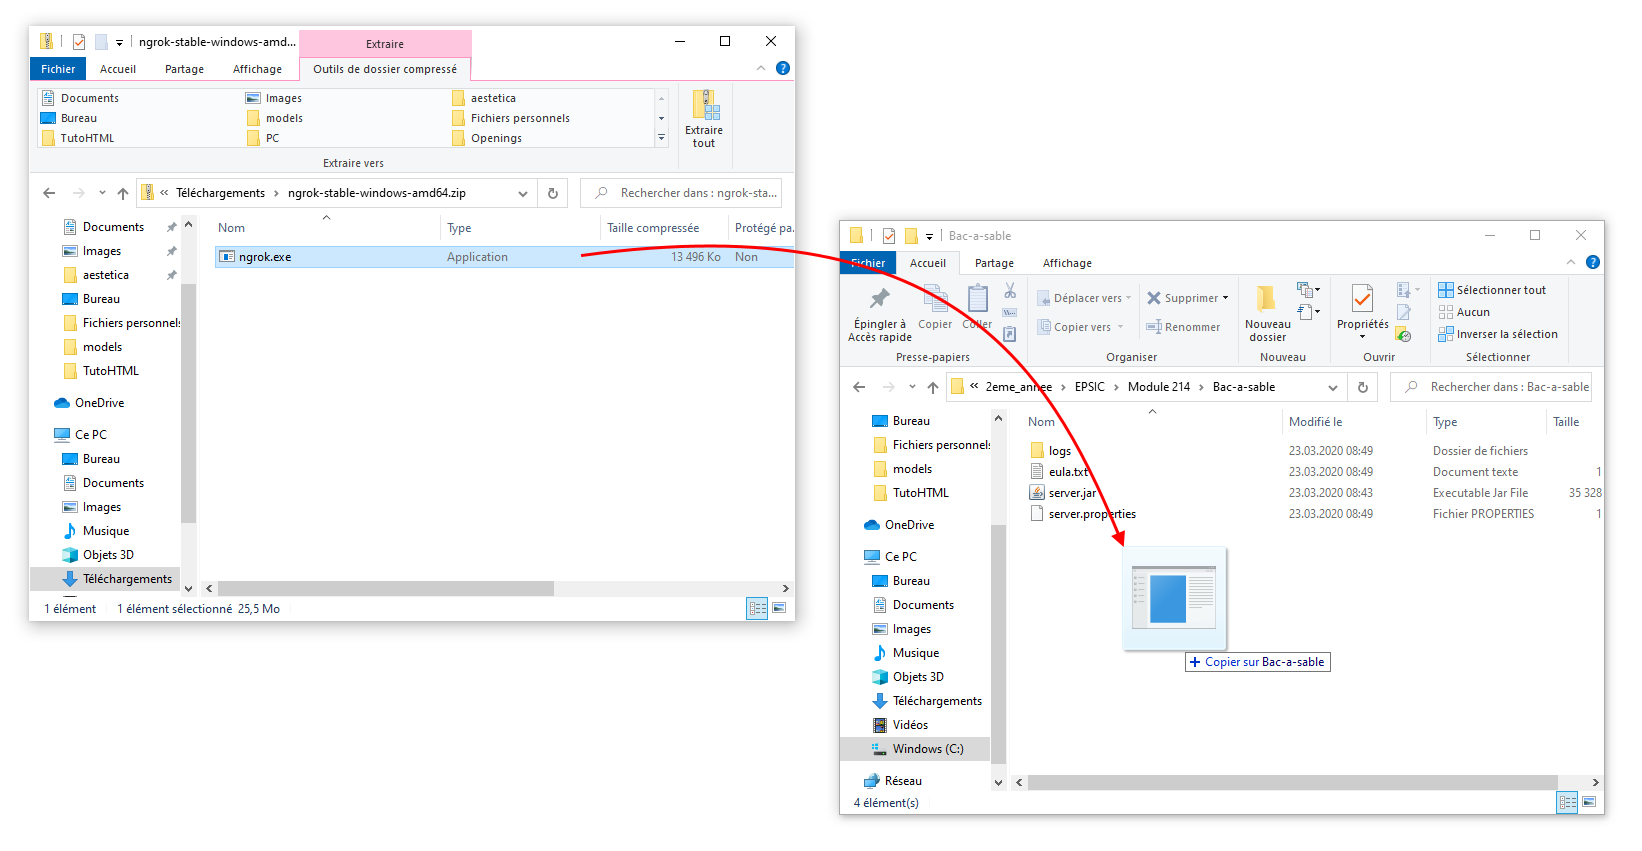Viewport: 1642px width, 851px height.
Task: Click Téléchargements in zip breadcrumb
Action: tap(220, 193)
